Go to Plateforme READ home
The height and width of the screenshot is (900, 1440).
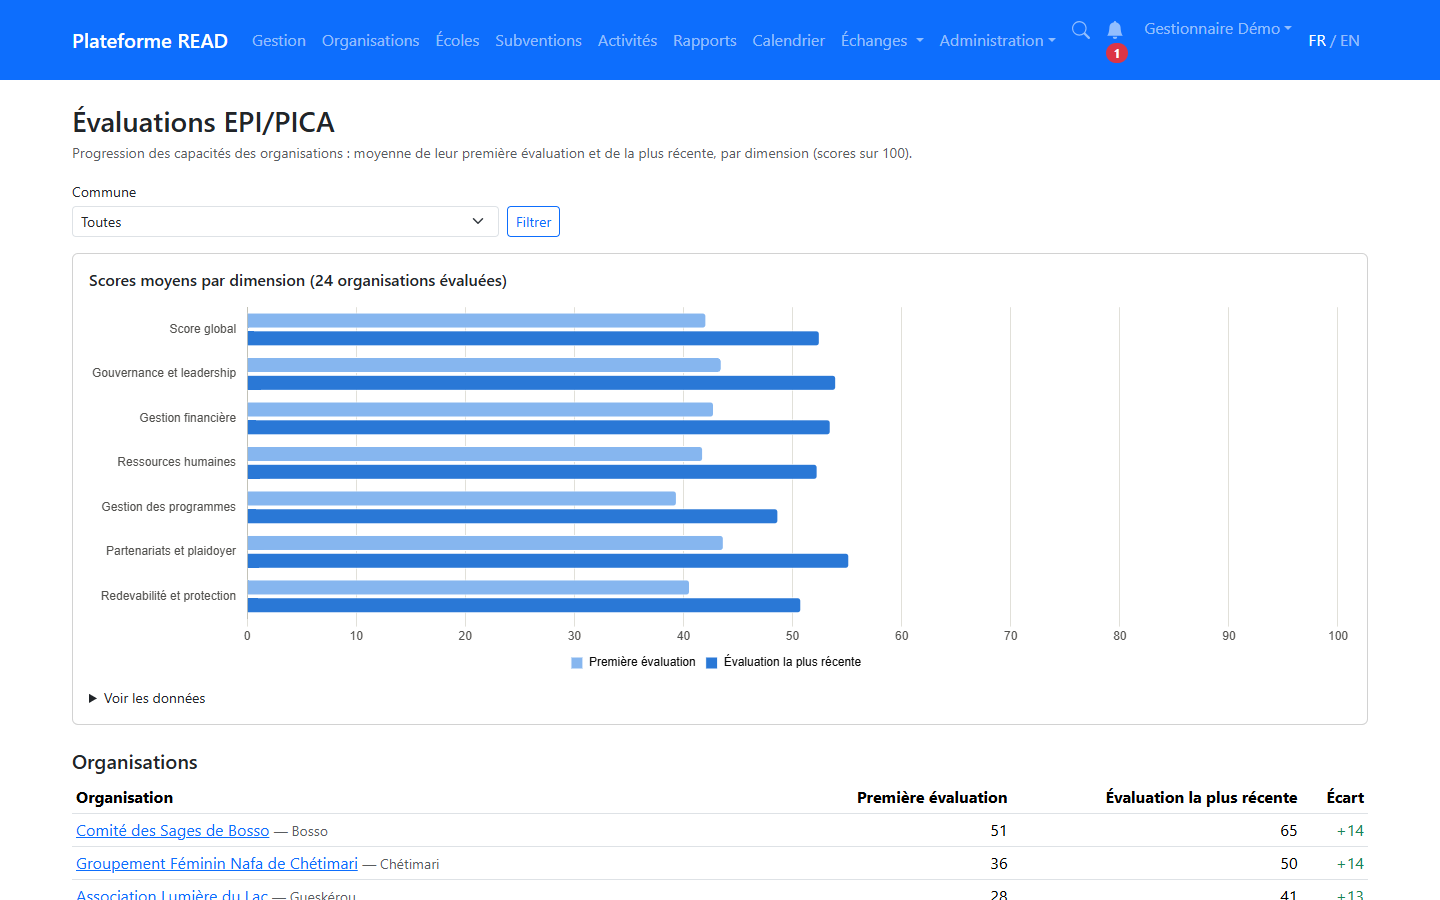[150, 41]
